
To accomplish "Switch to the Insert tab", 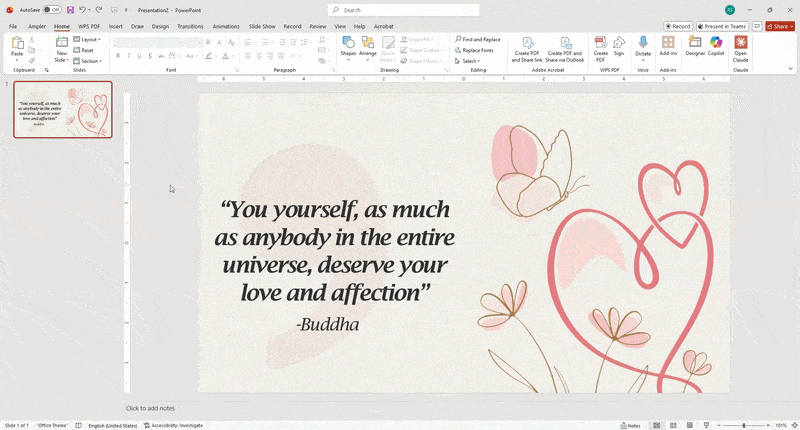I will click(116, 26).
